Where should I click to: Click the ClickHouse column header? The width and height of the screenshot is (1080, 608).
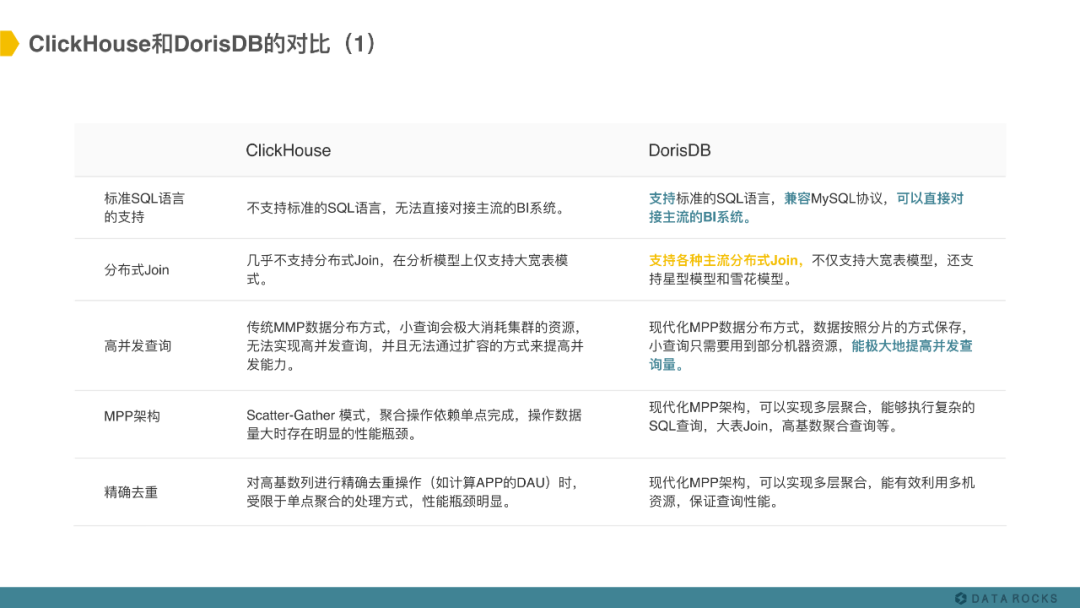tap(289, 150)
